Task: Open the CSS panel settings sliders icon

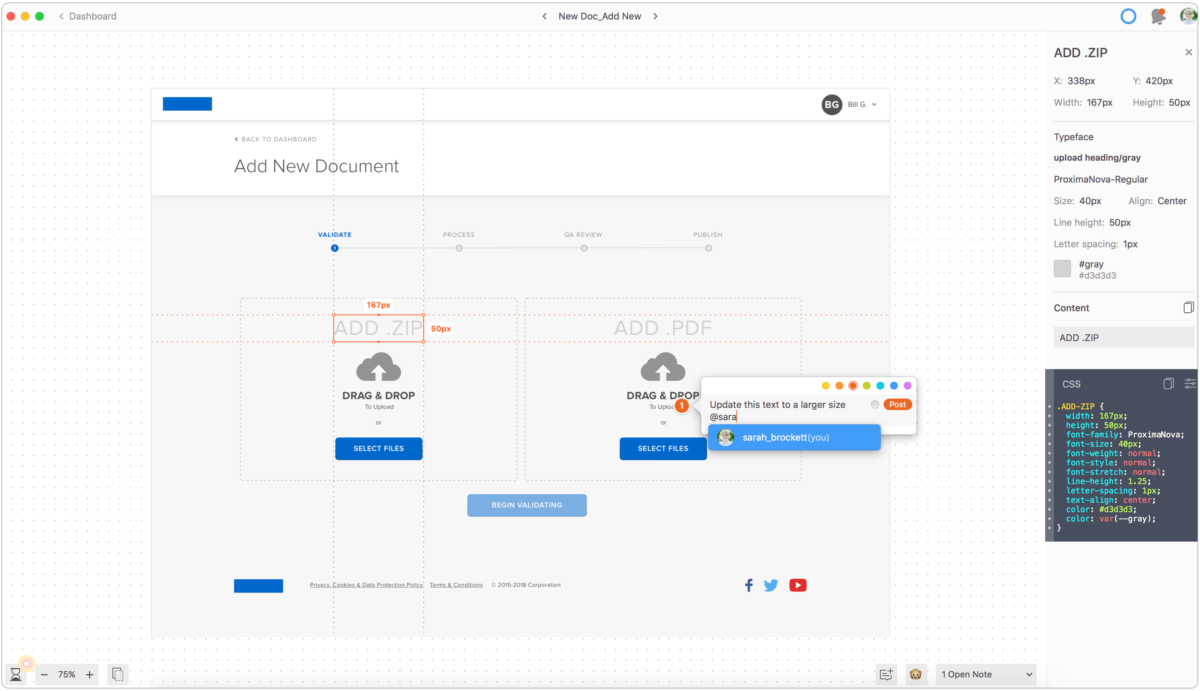Action: point(1189,385)
